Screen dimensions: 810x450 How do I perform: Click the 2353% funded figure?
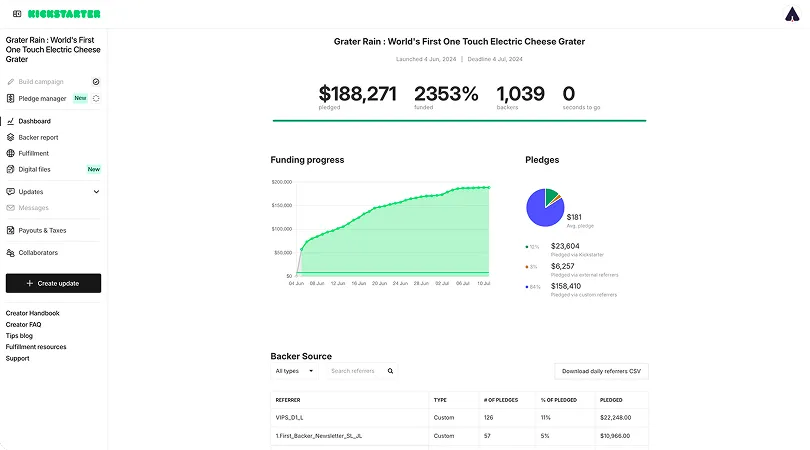[446, 94]
